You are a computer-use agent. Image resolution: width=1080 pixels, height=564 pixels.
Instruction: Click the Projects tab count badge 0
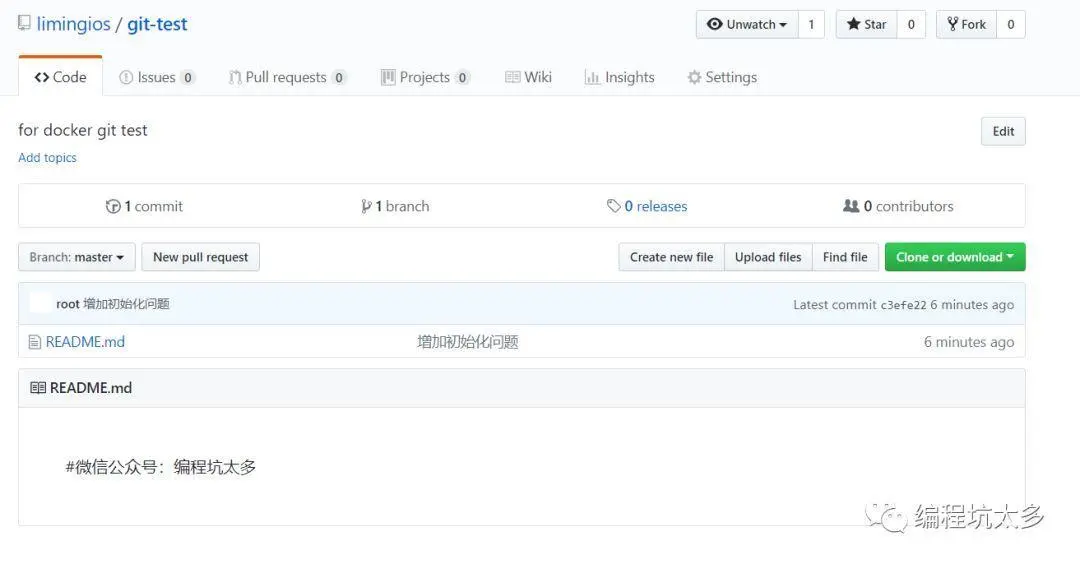(462, 78)
